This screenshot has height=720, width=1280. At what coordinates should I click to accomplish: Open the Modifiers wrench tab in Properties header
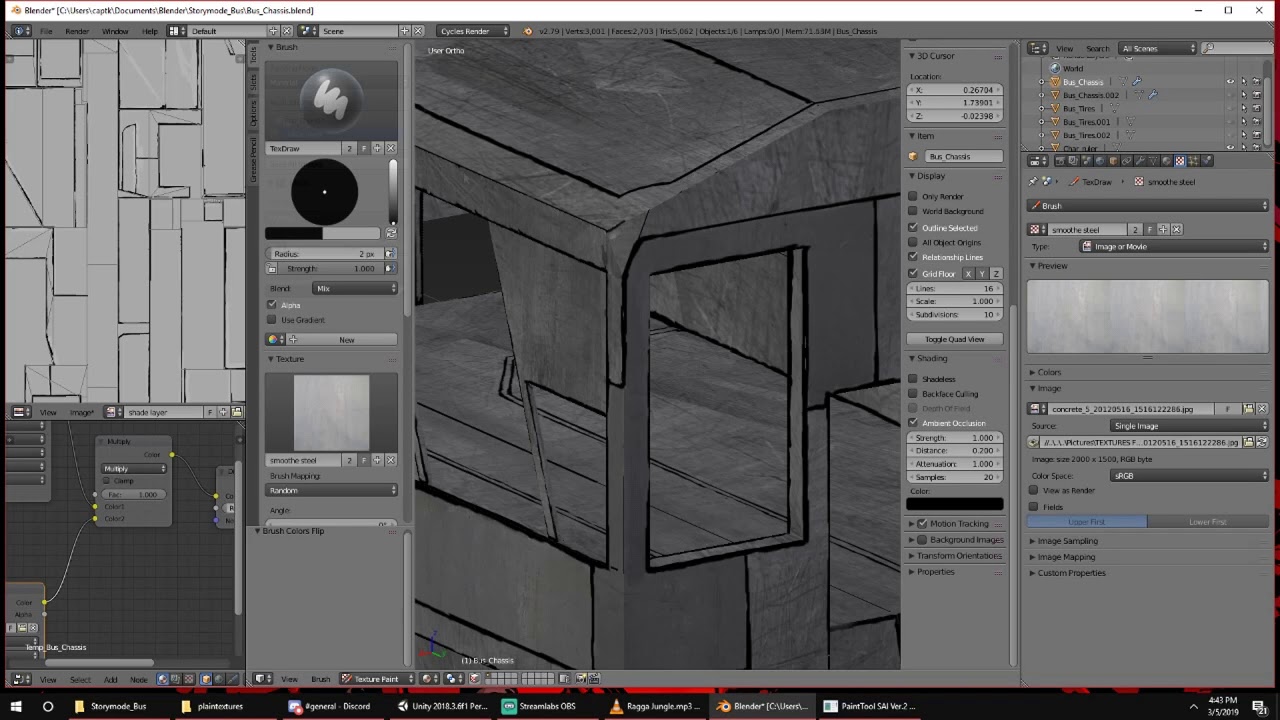pyautogui.click(x=1140, y=160)
